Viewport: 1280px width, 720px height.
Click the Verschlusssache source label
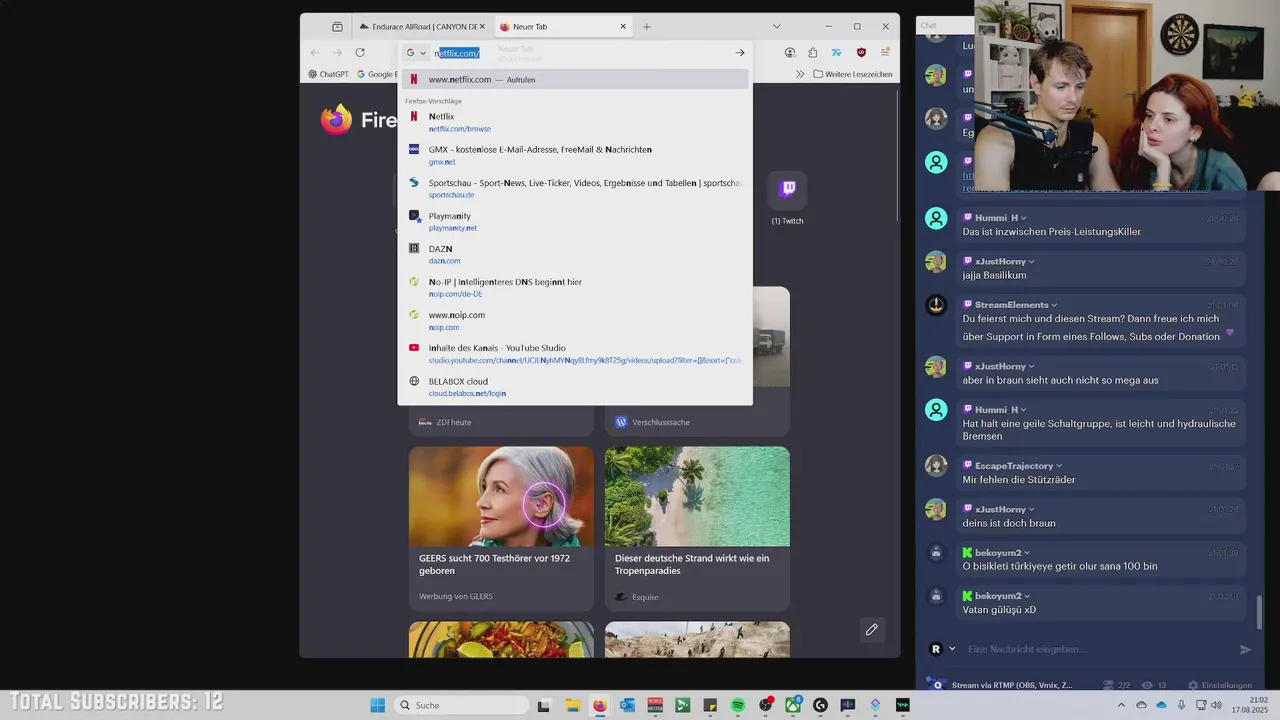coord(660,422)
